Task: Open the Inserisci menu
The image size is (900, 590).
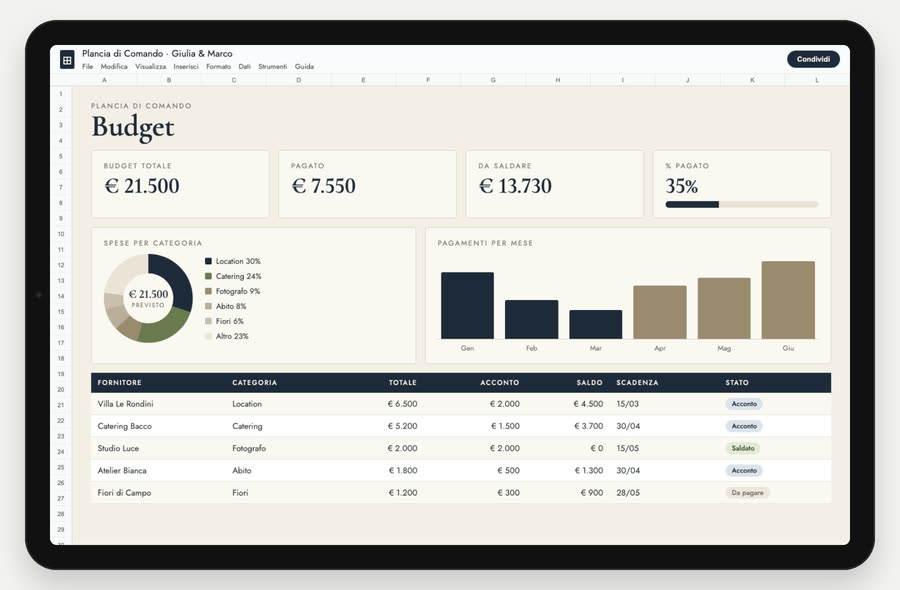Action: pyautogui.click(x=186, y=67)
